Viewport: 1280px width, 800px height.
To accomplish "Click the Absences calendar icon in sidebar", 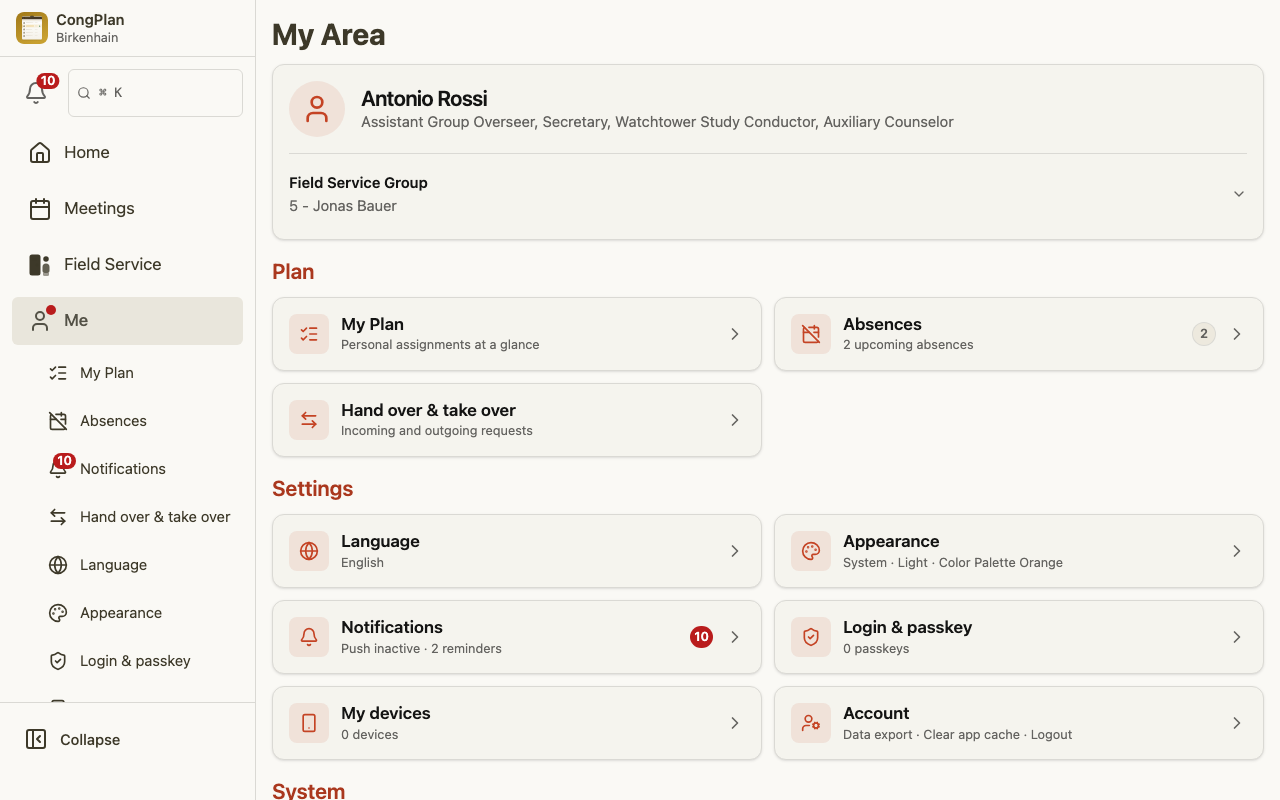I will click(58, 421).
